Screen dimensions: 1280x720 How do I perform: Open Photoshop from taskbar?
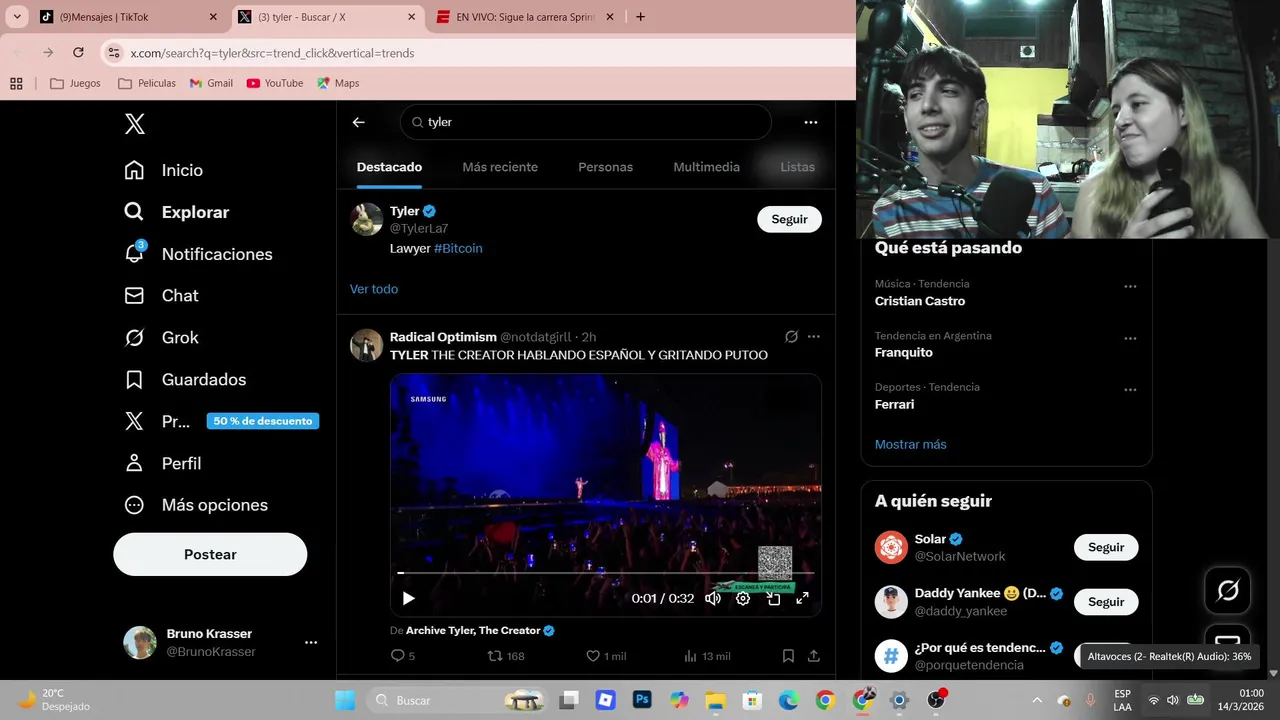pos(642,700)
